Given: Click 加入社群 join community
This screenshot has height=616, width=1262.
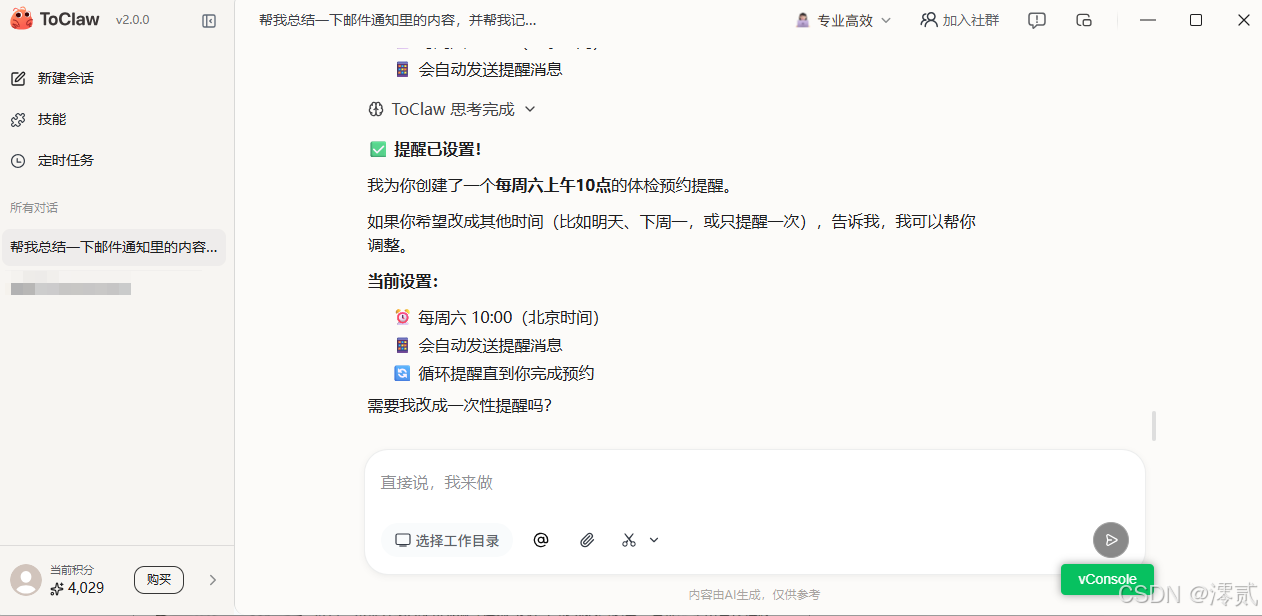Looking at the screenshot, I should pos(959,20).
